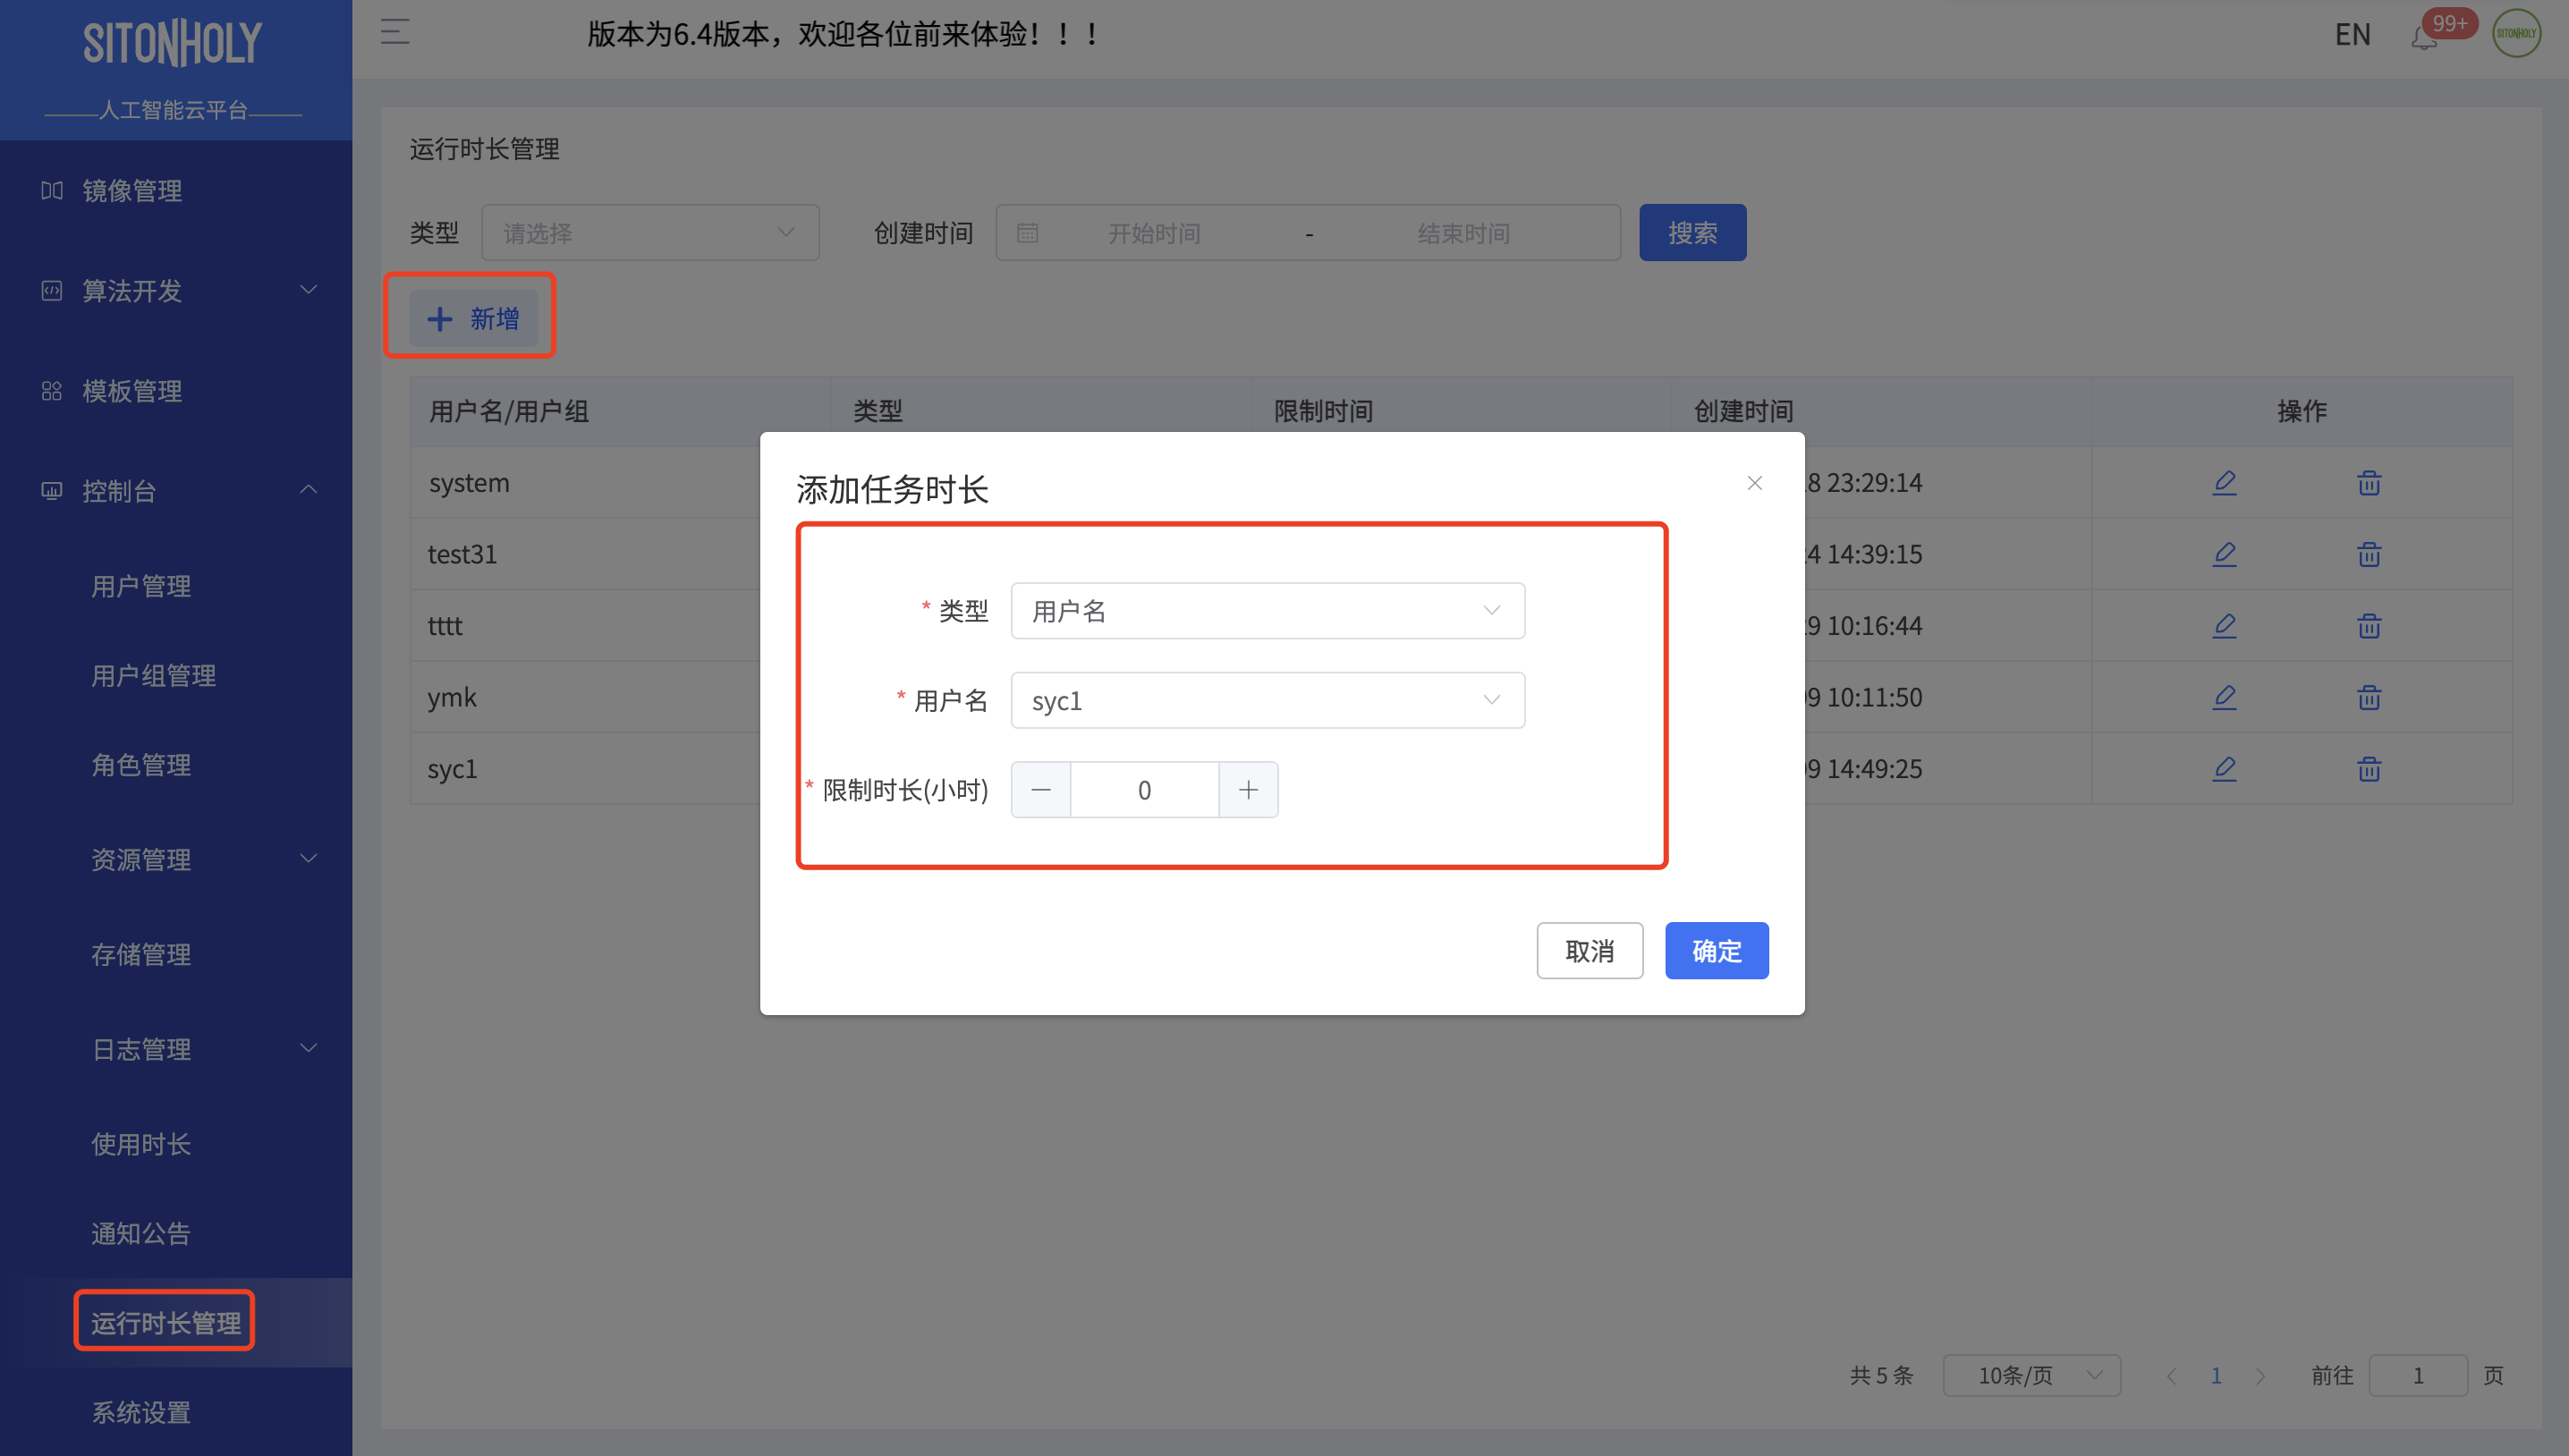The width and height of the screenshot is (2569, 1456).
Task: Edit the system row
Action: tap(2224, 483)
